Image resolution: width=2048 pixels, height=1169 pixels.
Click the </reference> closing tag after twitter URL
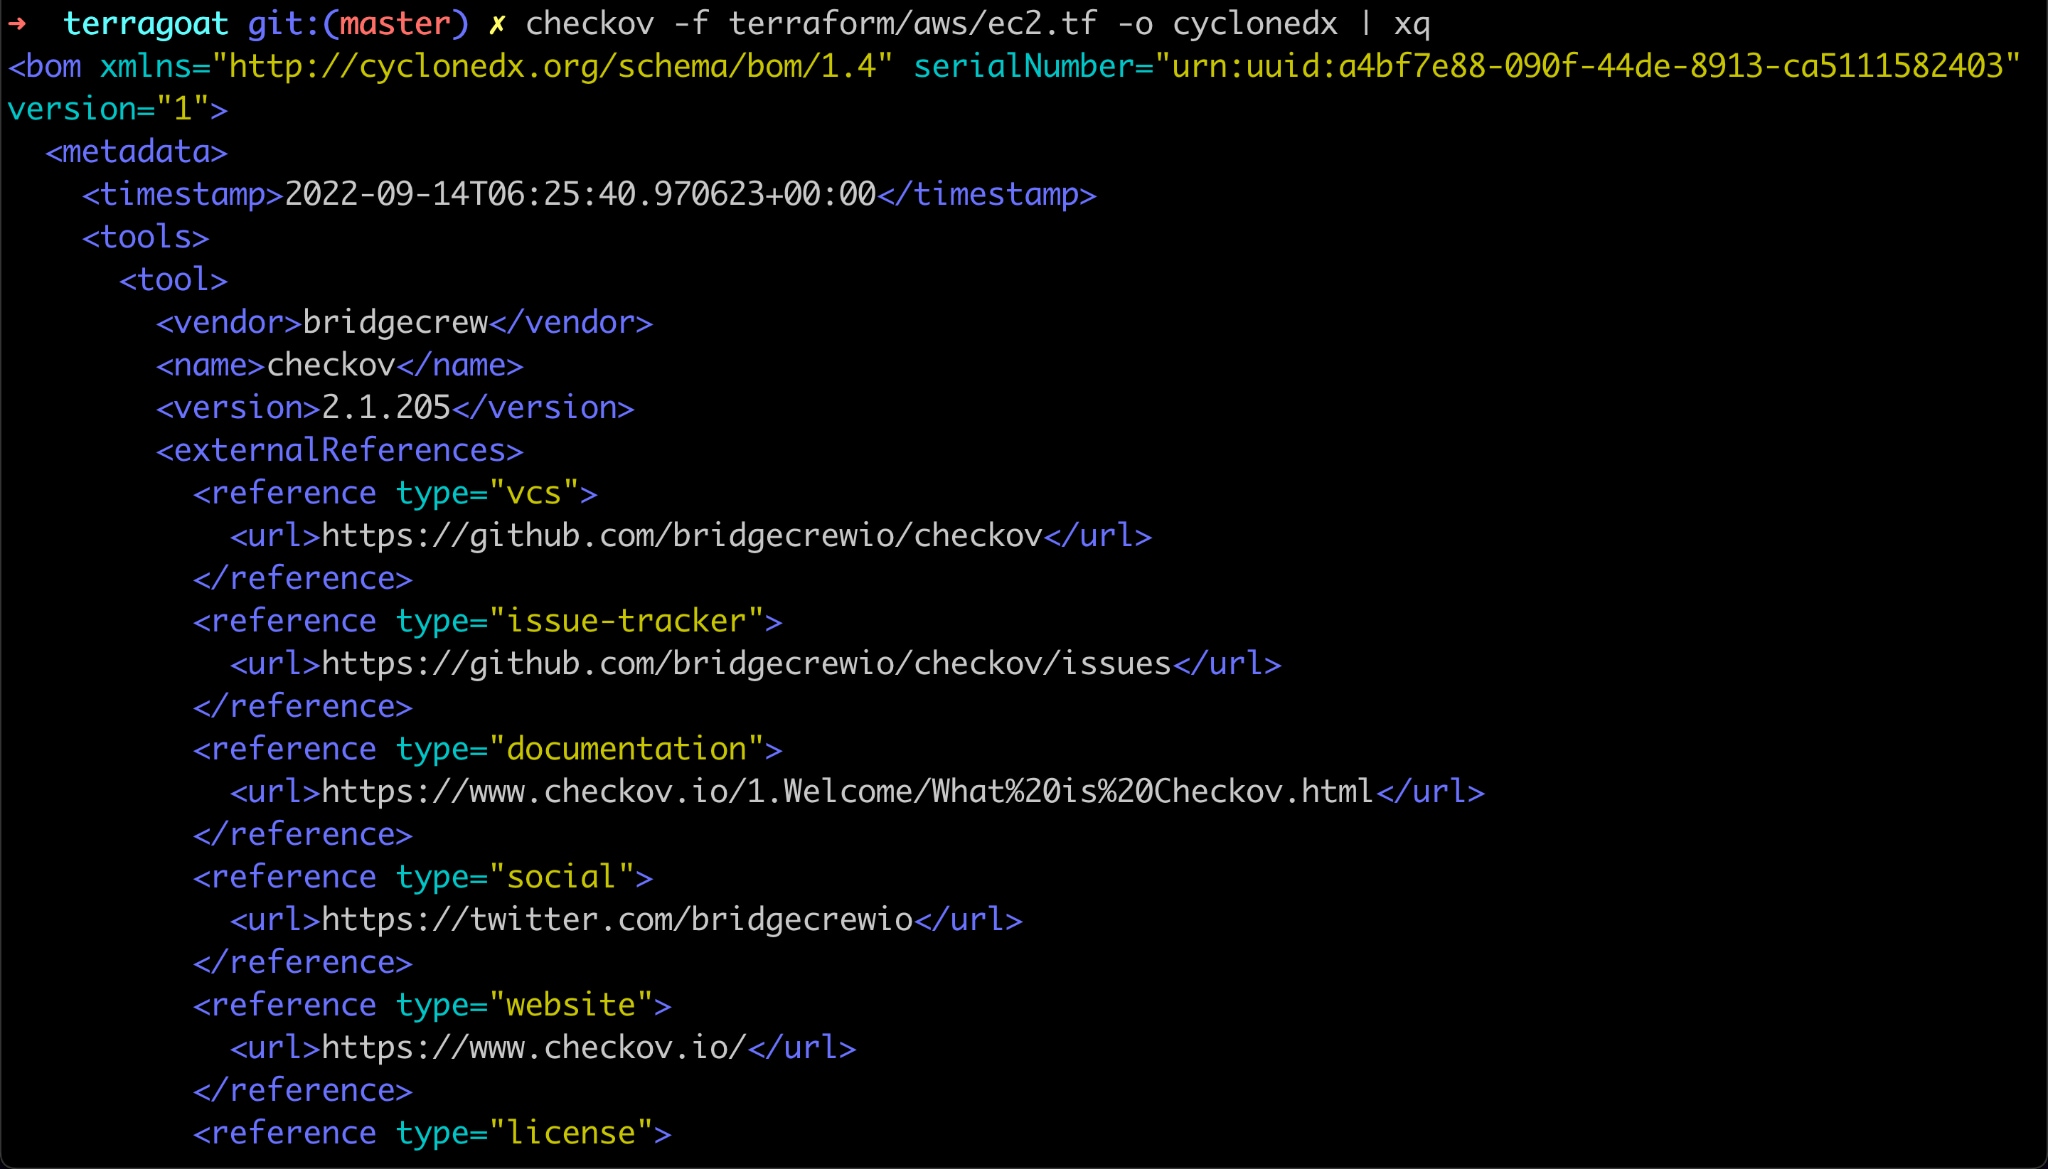coord(303,962)
